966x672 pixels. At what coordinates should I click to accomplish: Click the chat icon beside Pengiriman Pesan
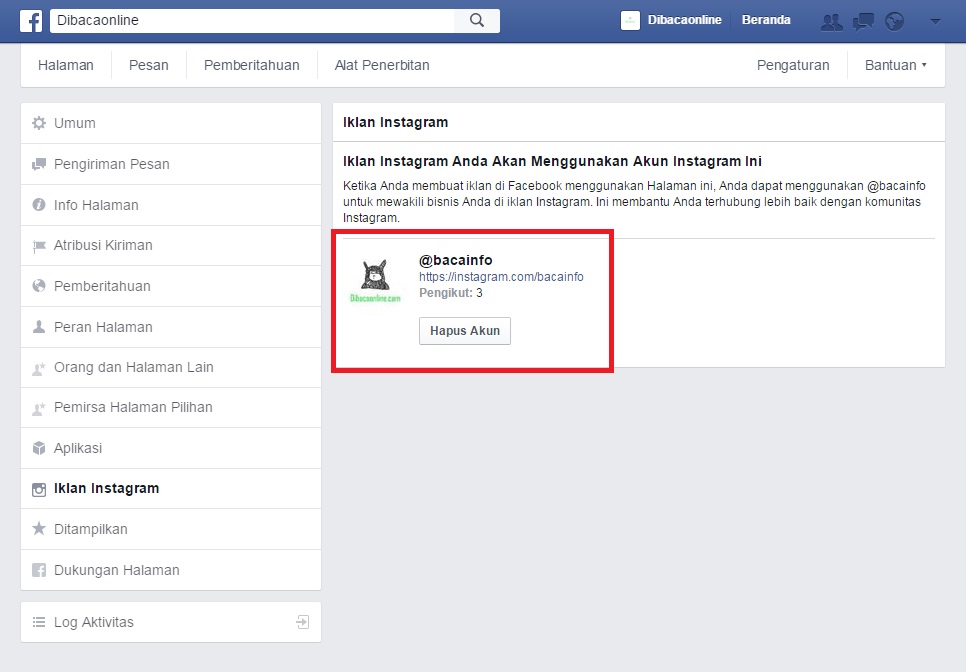(x=39, y=164)
